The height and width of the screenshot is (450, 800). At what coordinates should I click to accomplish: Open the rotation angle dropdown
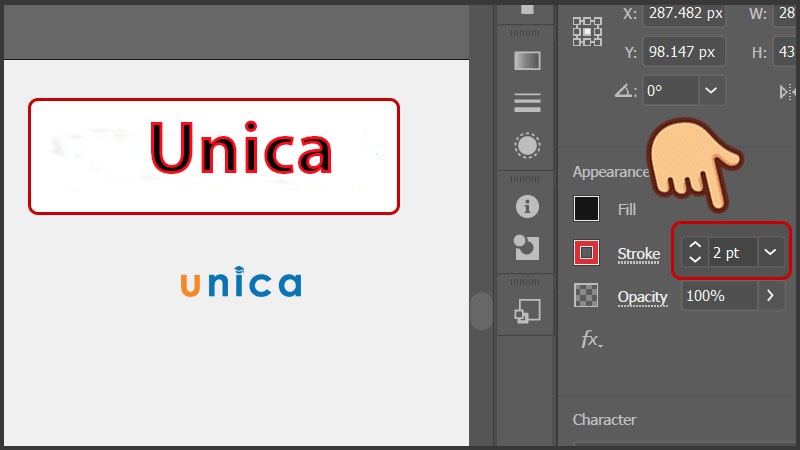(711, 91)
